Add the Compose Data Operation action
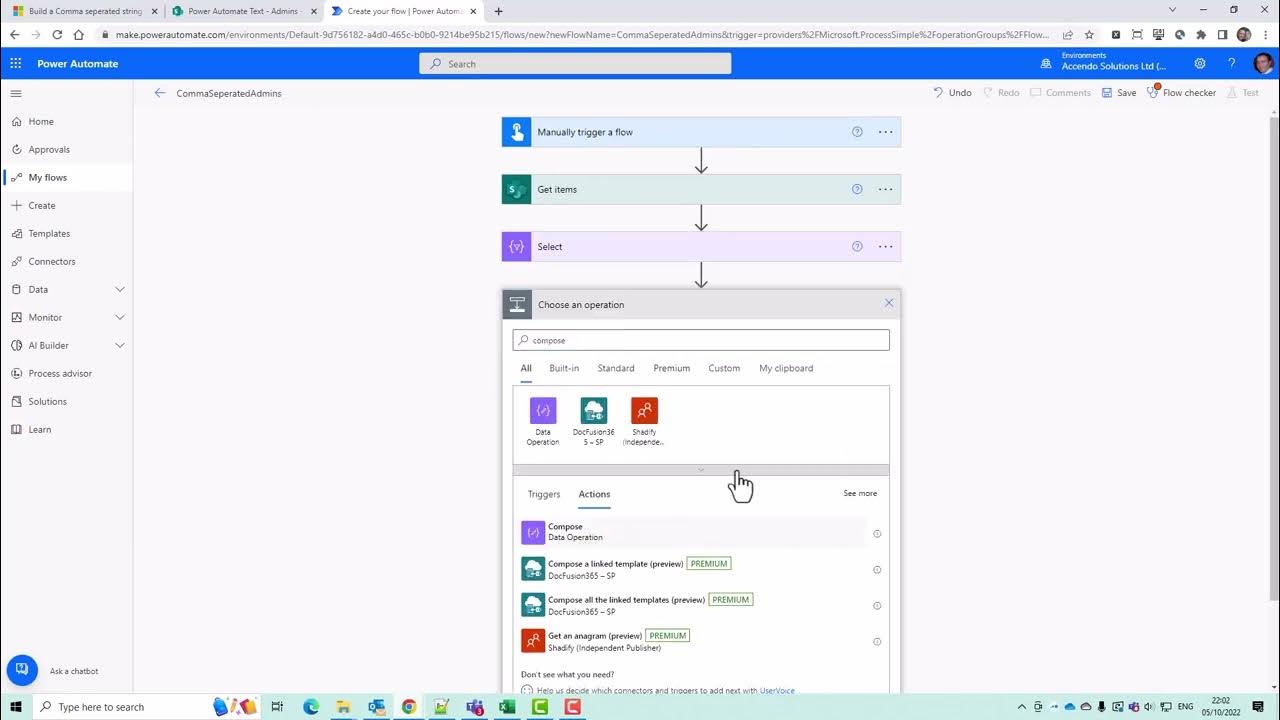This screenshot has height=720, width=1280. 693,533
